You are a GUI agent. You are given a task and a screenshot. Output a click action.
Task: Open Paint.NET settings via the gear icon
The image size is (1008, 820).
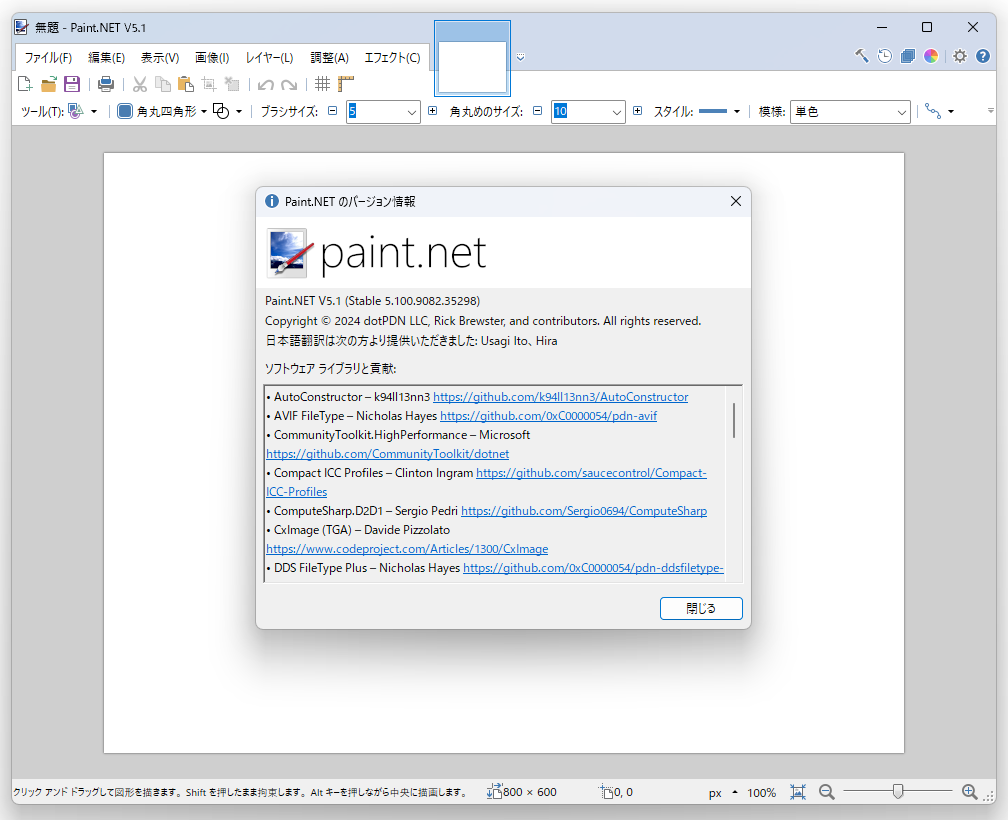tap(960, 56)
